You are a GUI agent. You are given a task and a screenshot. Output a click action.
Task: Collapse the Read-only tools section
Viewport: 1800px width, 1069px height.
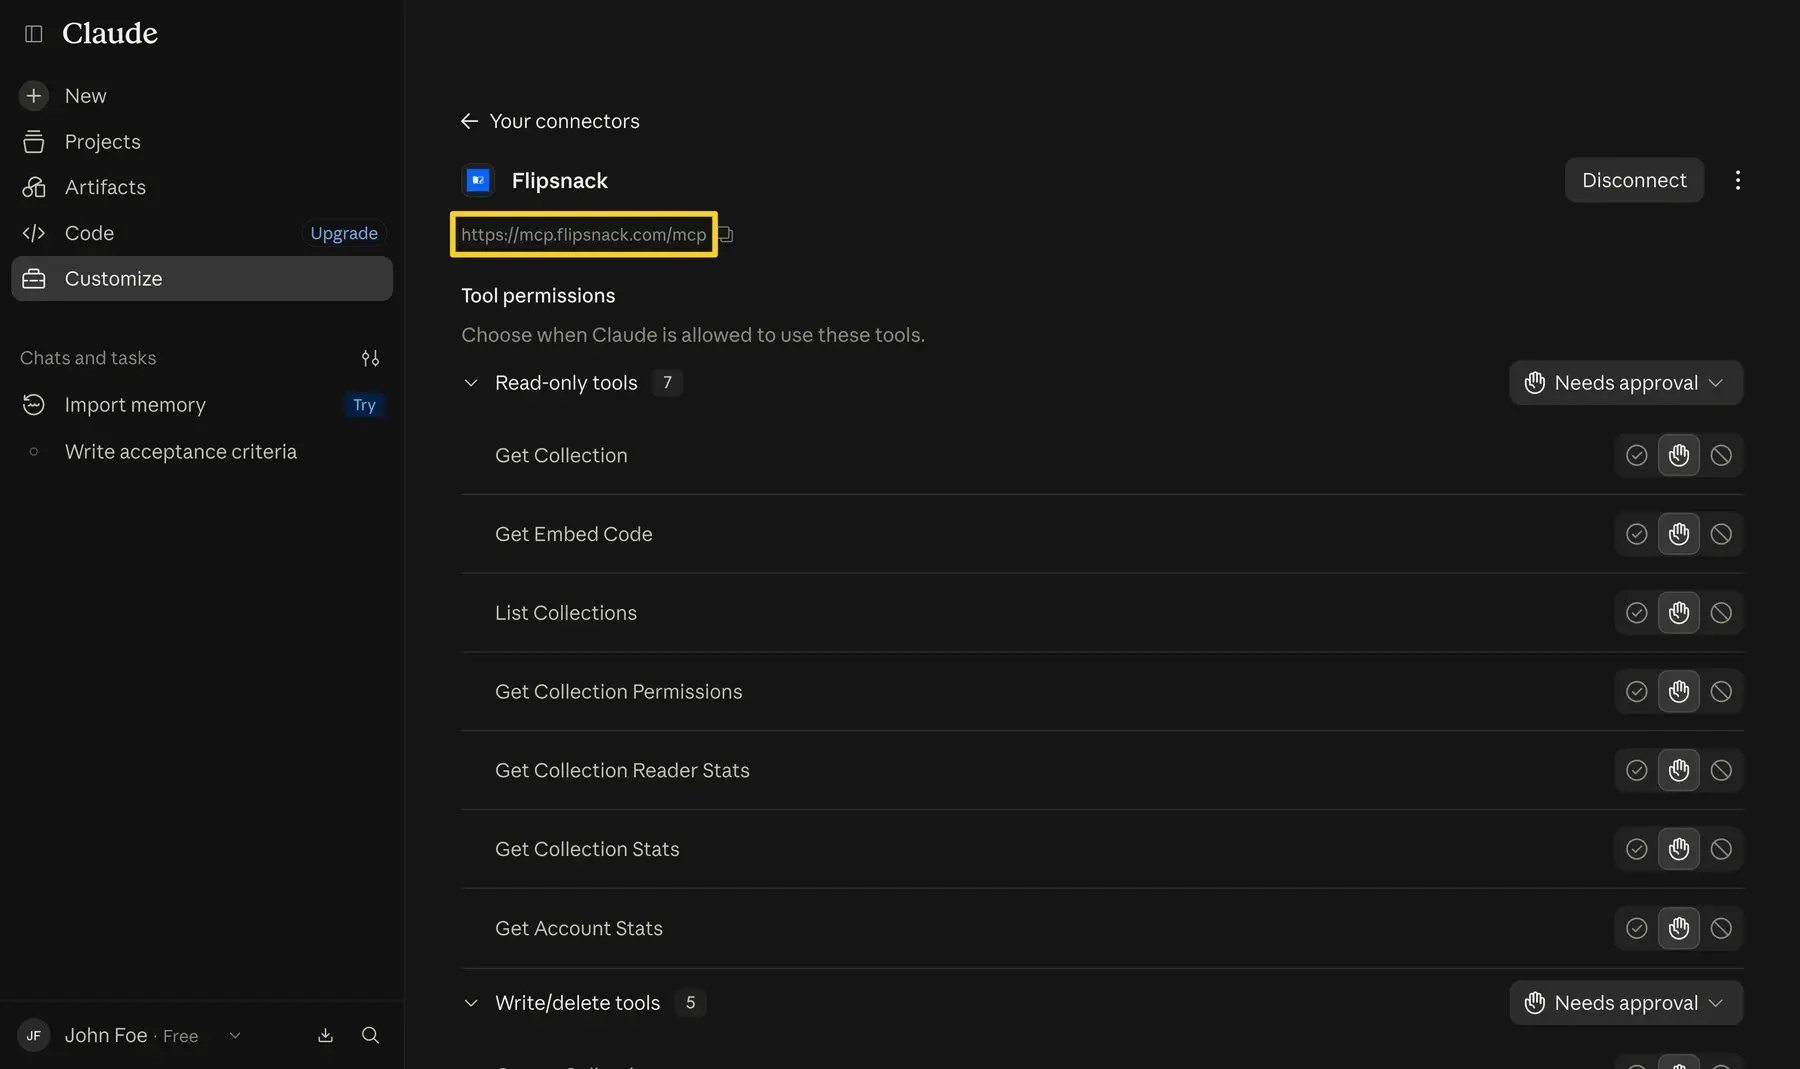tap(471, 383)
